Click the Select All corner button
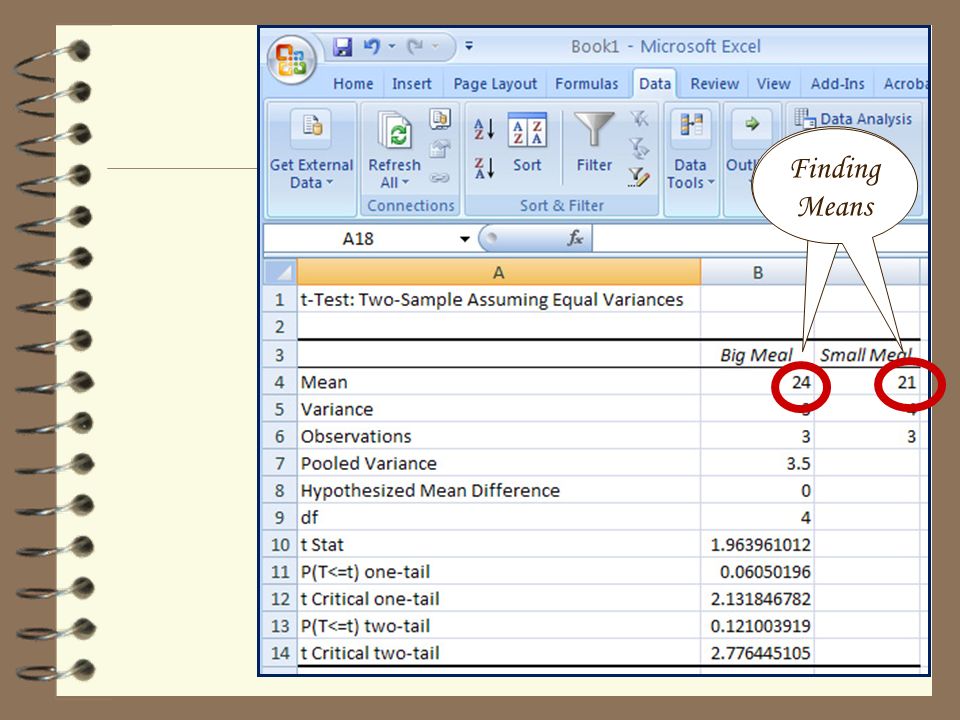Screen dimensions: 960x720 tap(280, 272)
